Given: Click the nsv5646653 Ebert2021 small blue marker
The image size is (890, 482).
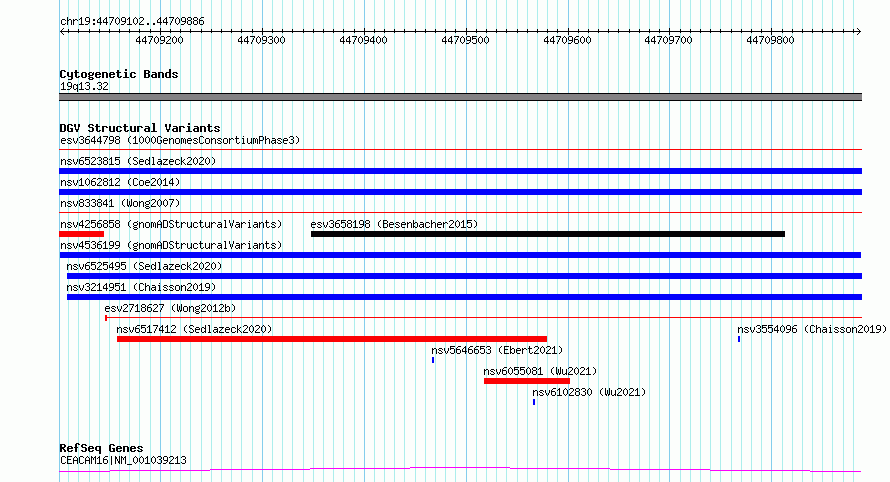Looking at the screenshot, I should click(433, 360).
